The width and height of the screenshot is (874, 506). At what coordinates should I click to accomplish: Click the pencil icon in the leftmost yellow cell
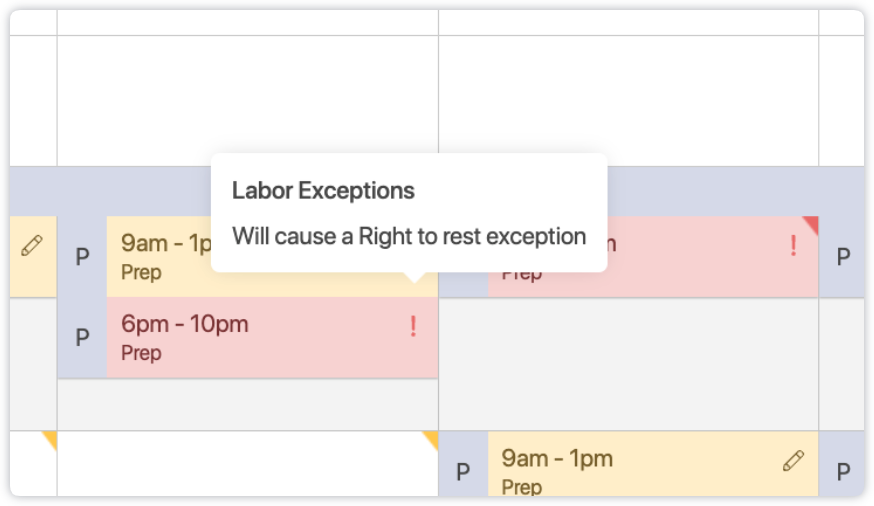coord(32,245)
